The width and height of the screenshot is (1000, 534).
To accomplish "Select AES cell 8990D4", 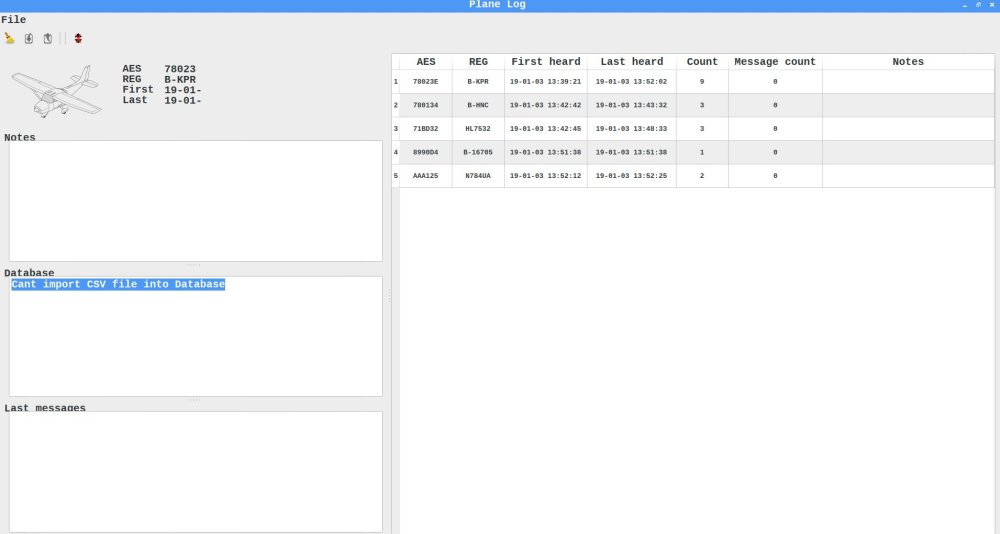I will pyautogui.click(x=425, y=152).
